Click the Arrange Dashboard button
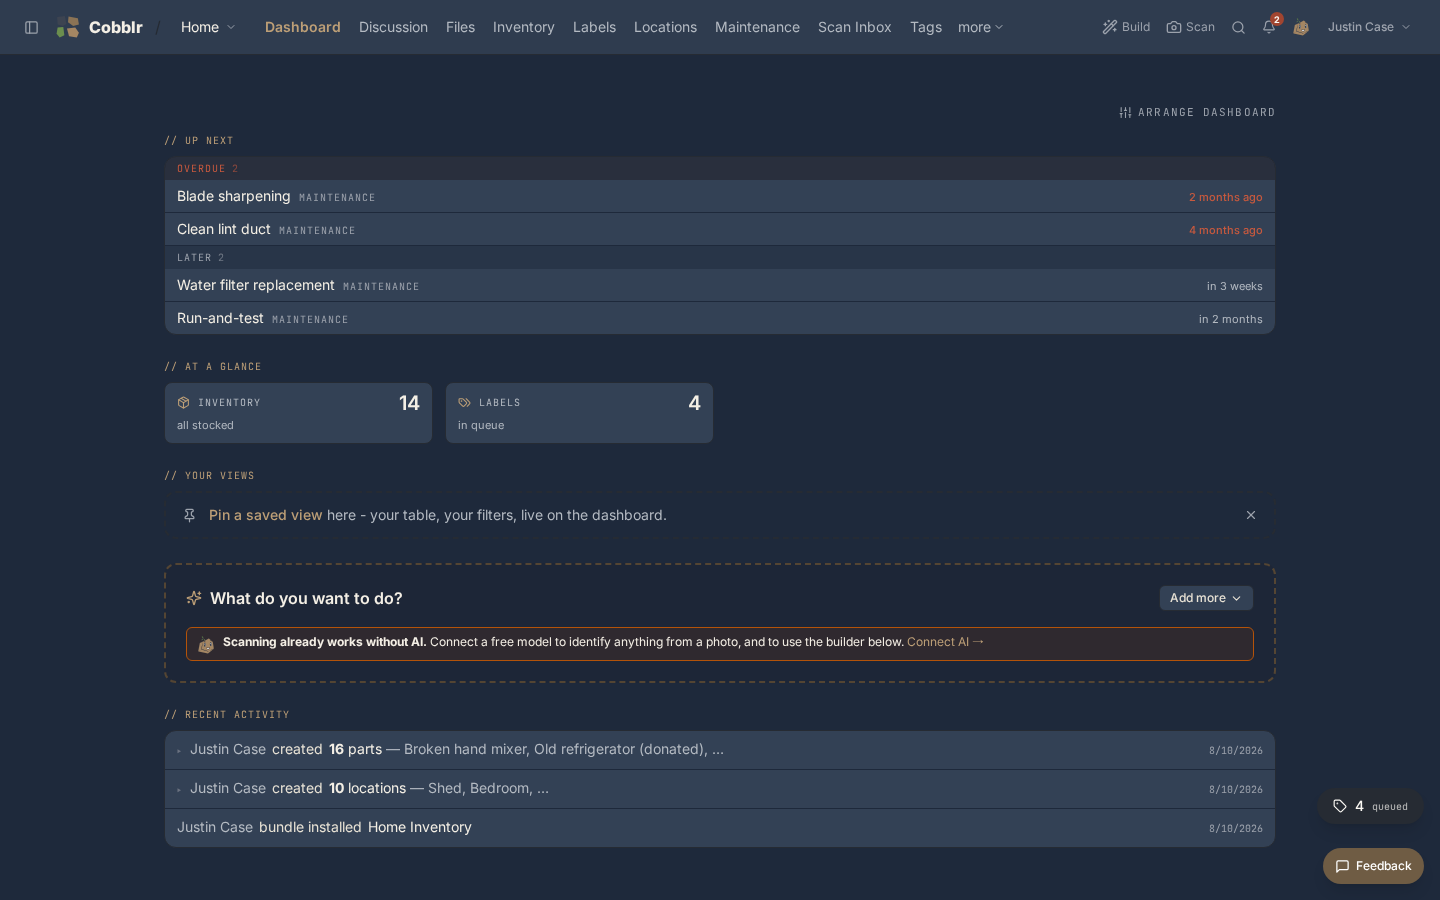The width and height of the screenshot is (1440, 900). 1197,112
